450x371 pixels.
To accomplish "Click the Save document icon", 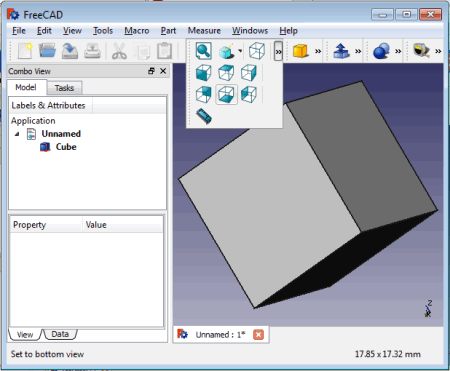I will 69,51.
